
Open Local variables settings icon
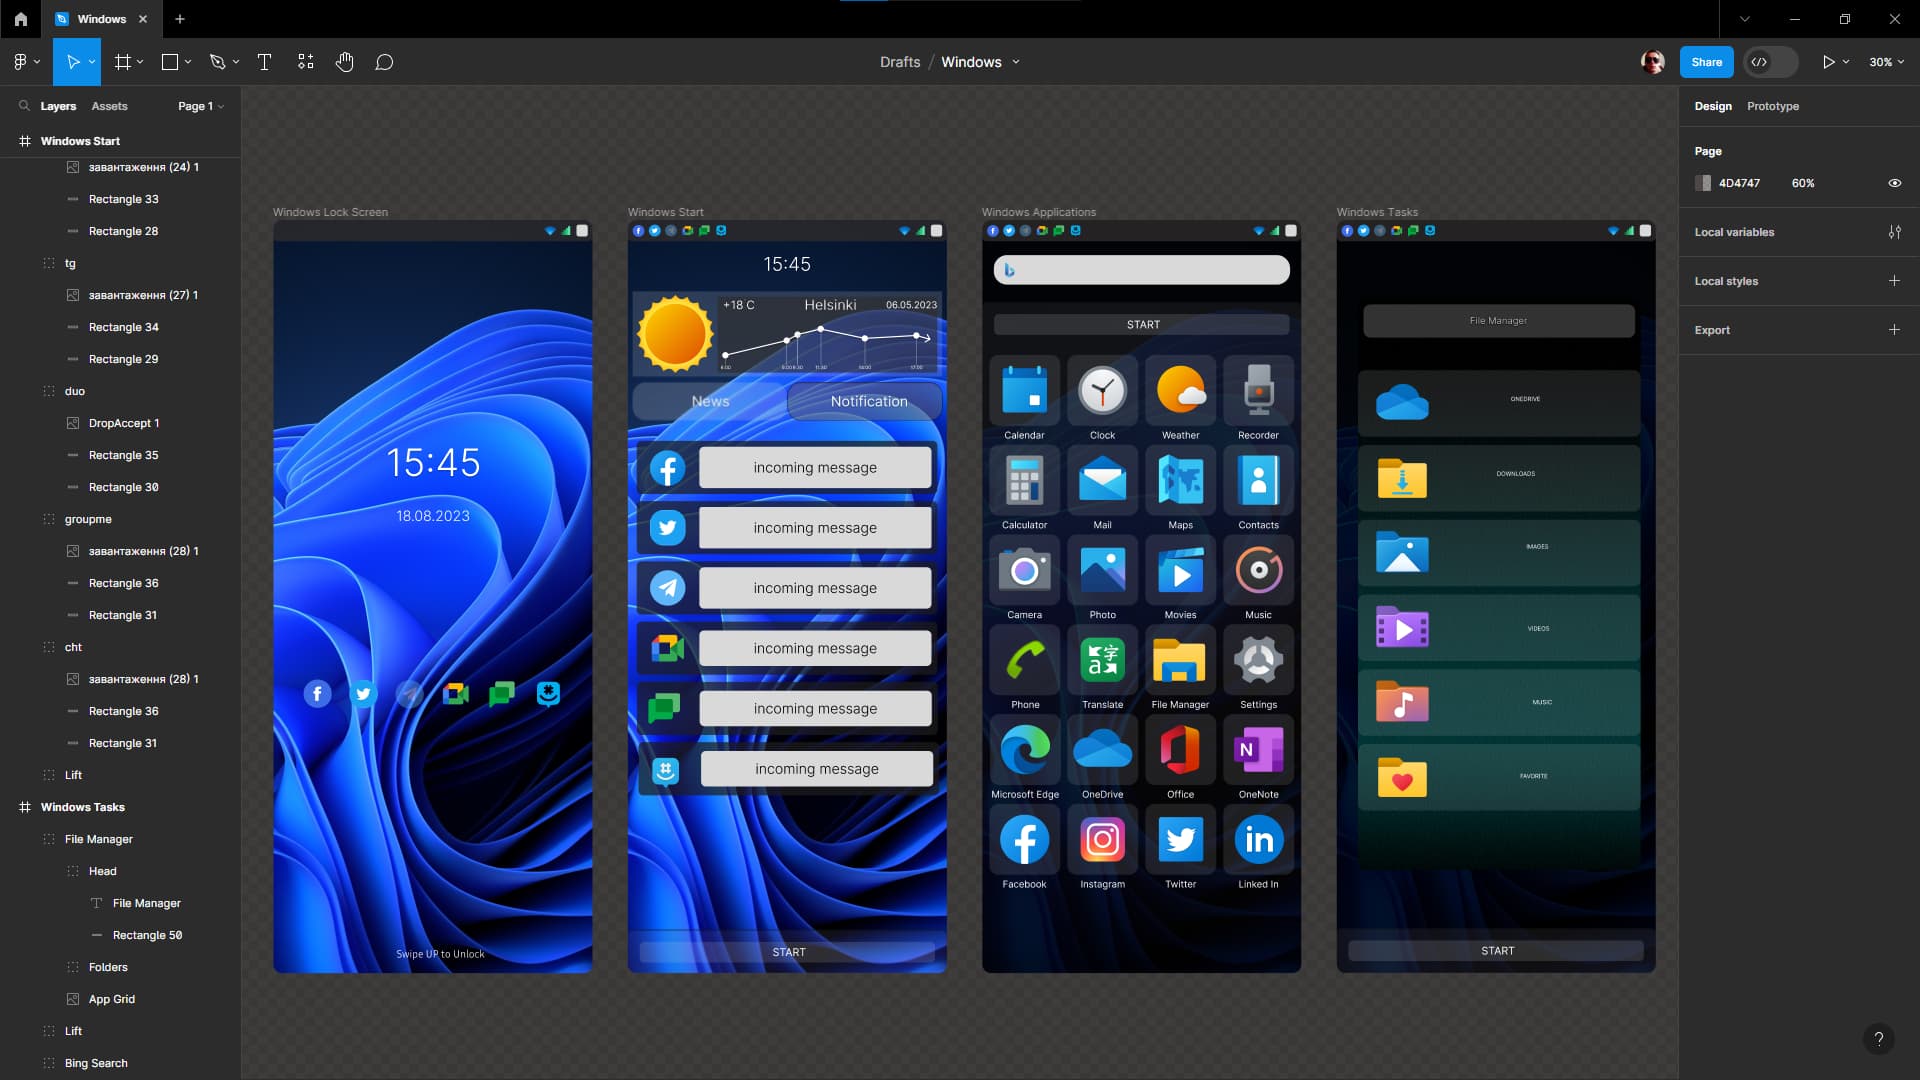[x=1894, y=232]
